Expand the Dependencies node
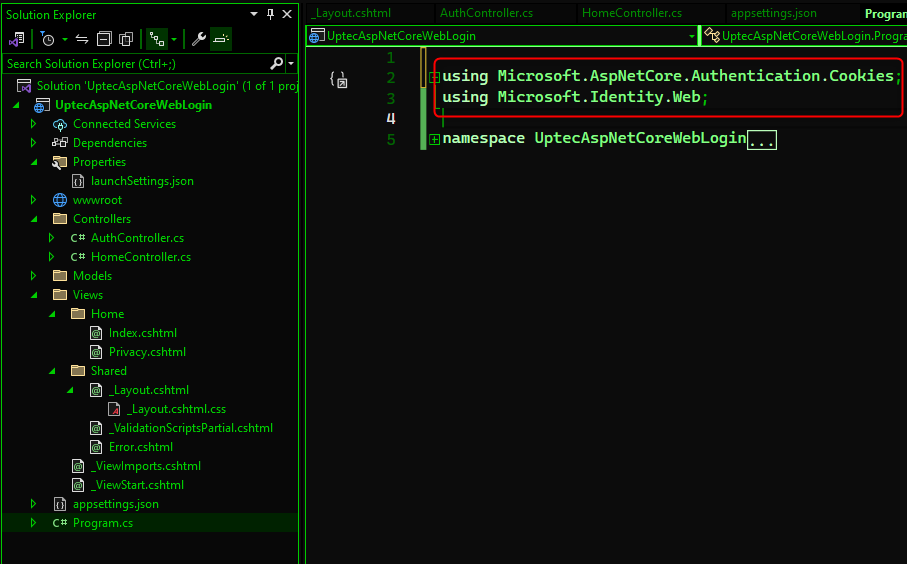Image resolution: width=907 pixels, height=564 pixels. coord(33,143)
